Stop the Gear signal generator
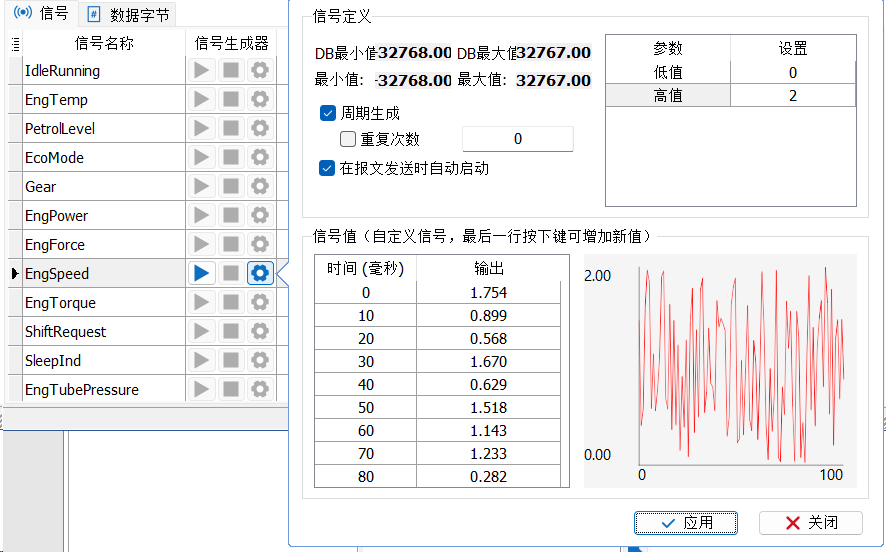The width and height of the screenshot is (886, 552). [x=231, y=186]
